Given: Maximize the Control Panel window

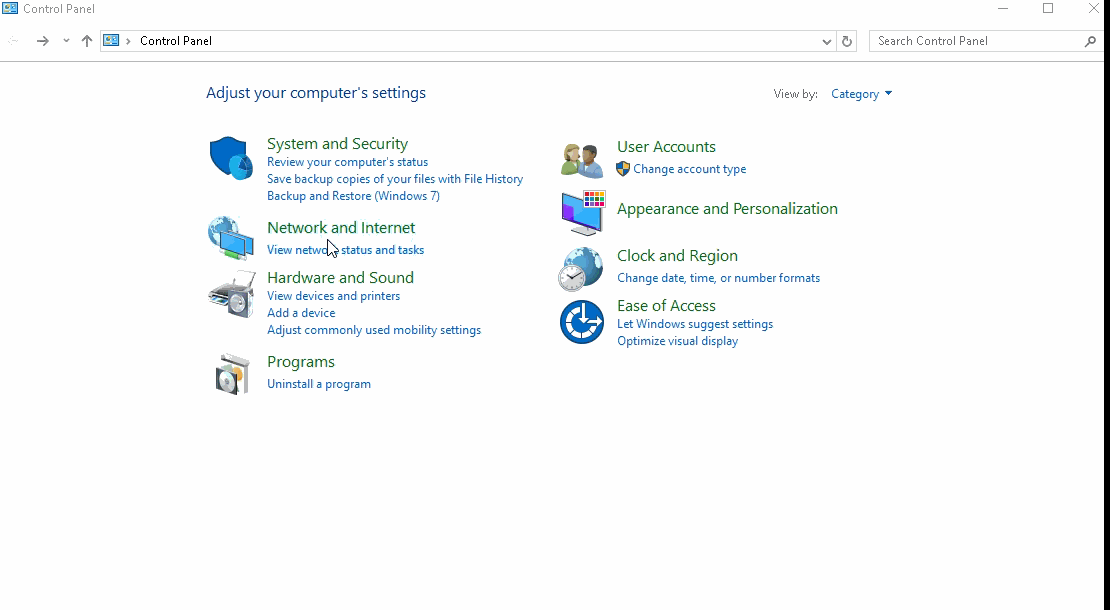Looking at the screenshot, I should click(1048, 8).
